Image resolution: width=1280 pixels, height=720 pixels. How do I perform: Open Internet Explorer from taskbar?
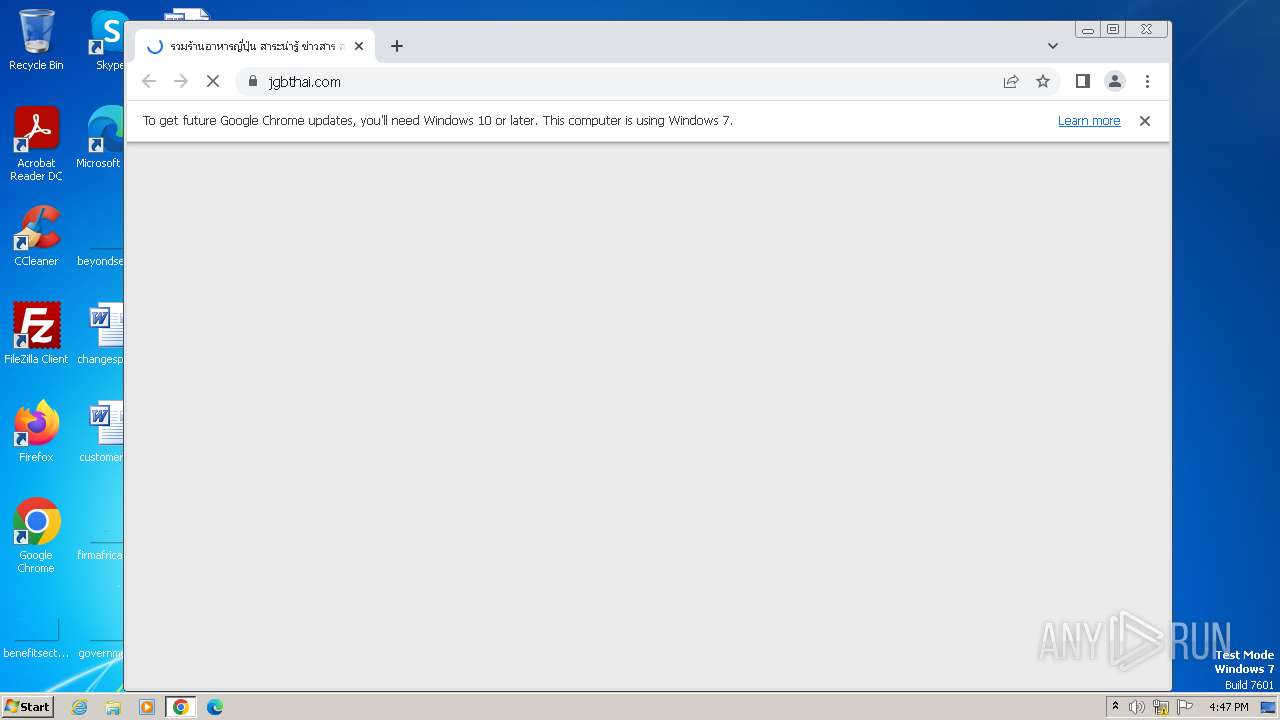(x=79, y=707)
